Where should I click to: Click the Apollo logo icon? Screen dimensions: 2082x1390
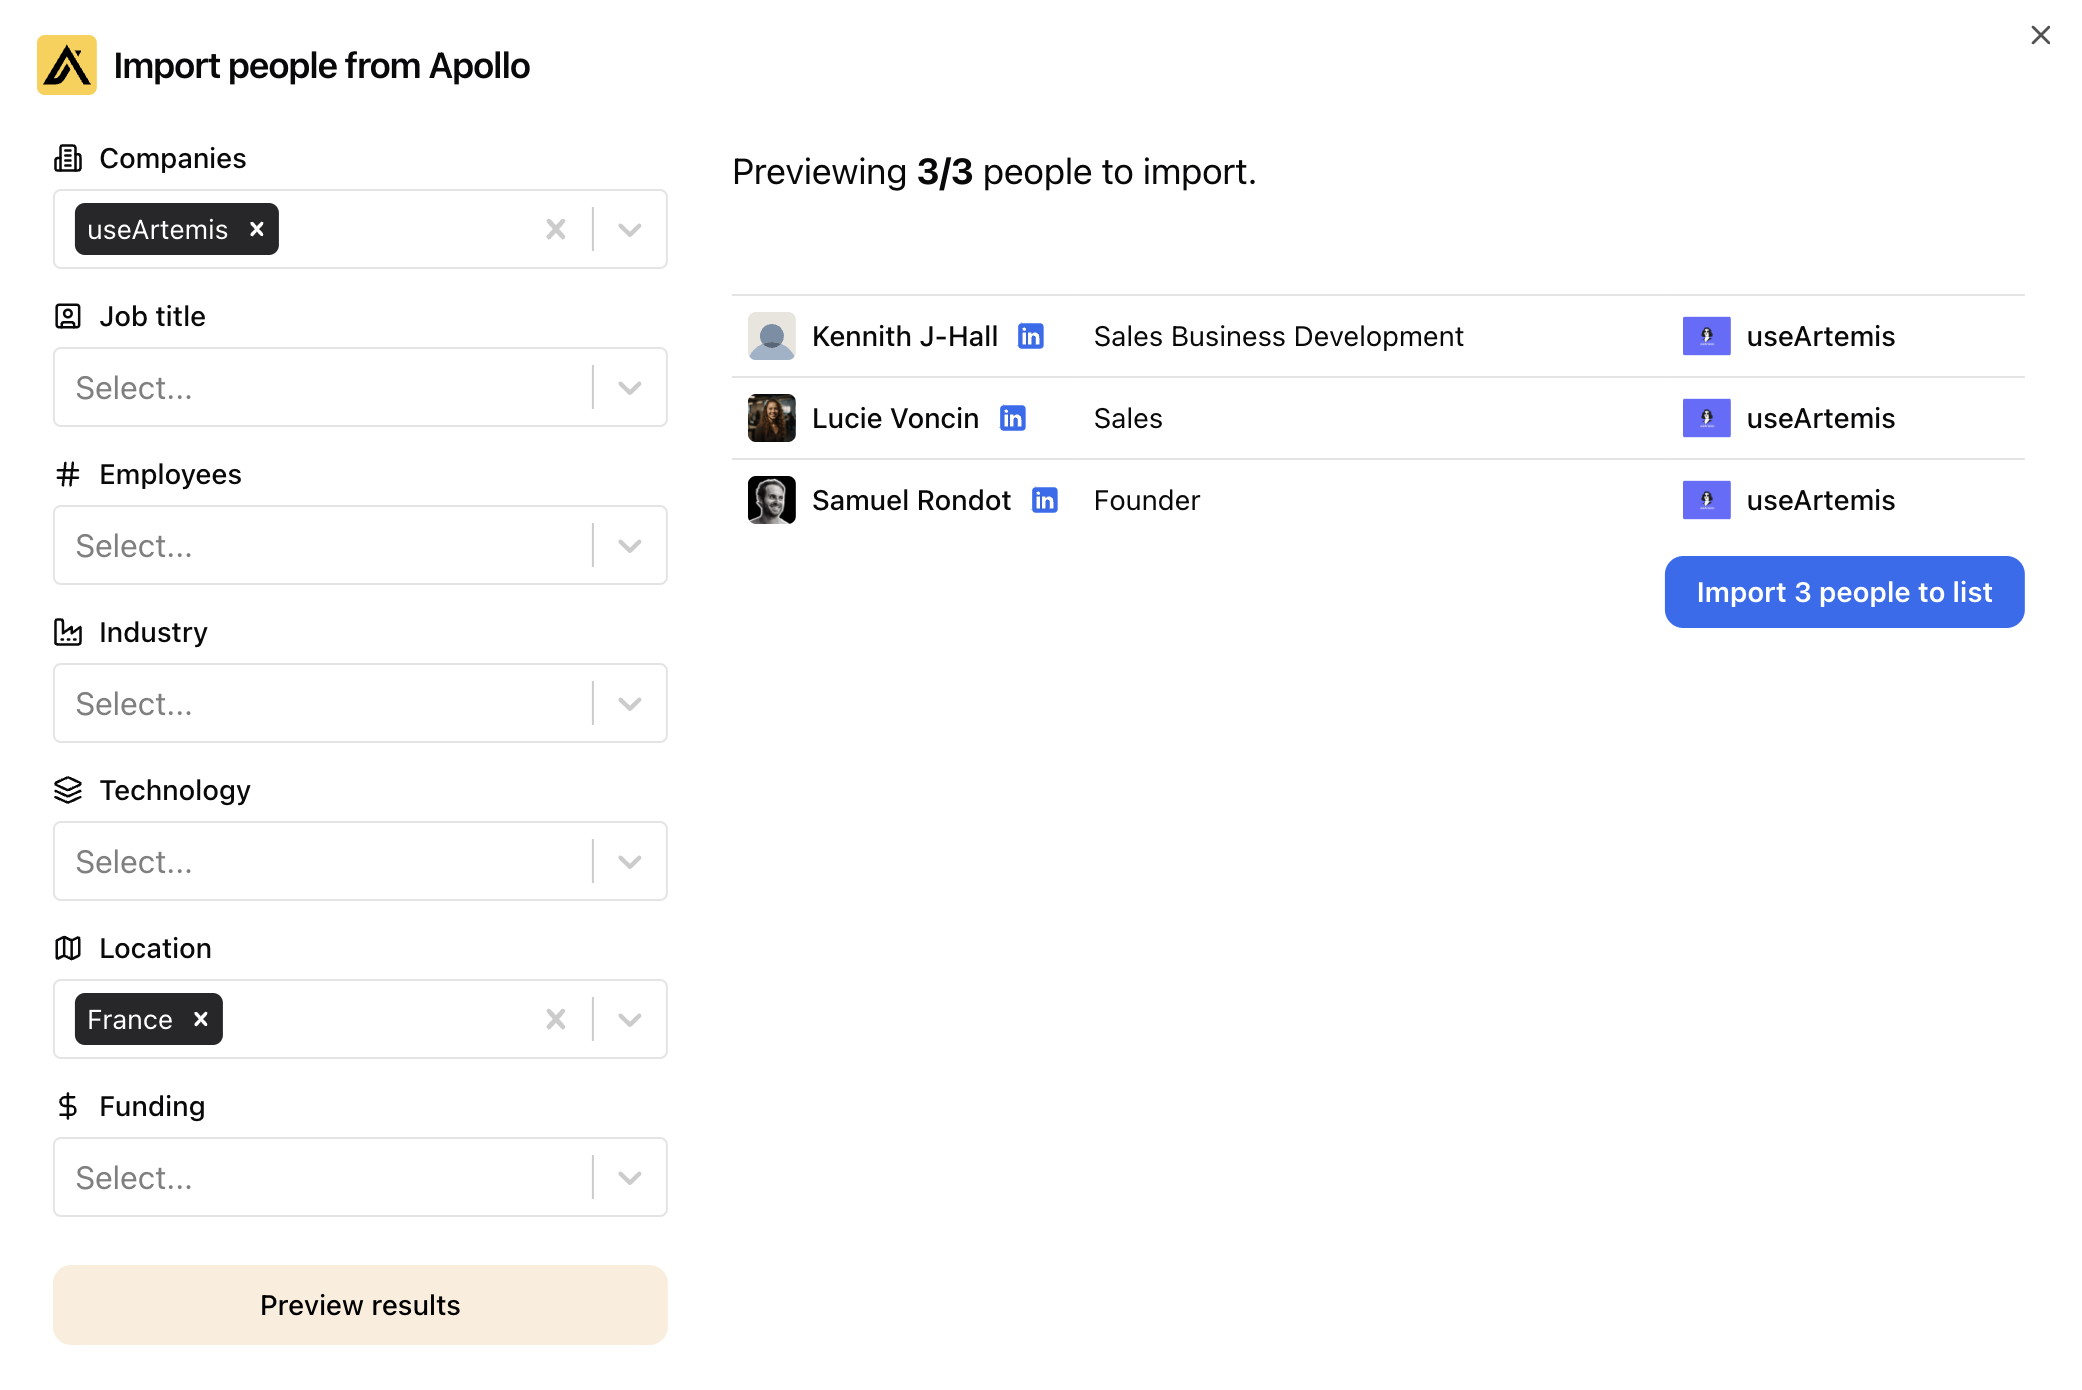(67, 65)
